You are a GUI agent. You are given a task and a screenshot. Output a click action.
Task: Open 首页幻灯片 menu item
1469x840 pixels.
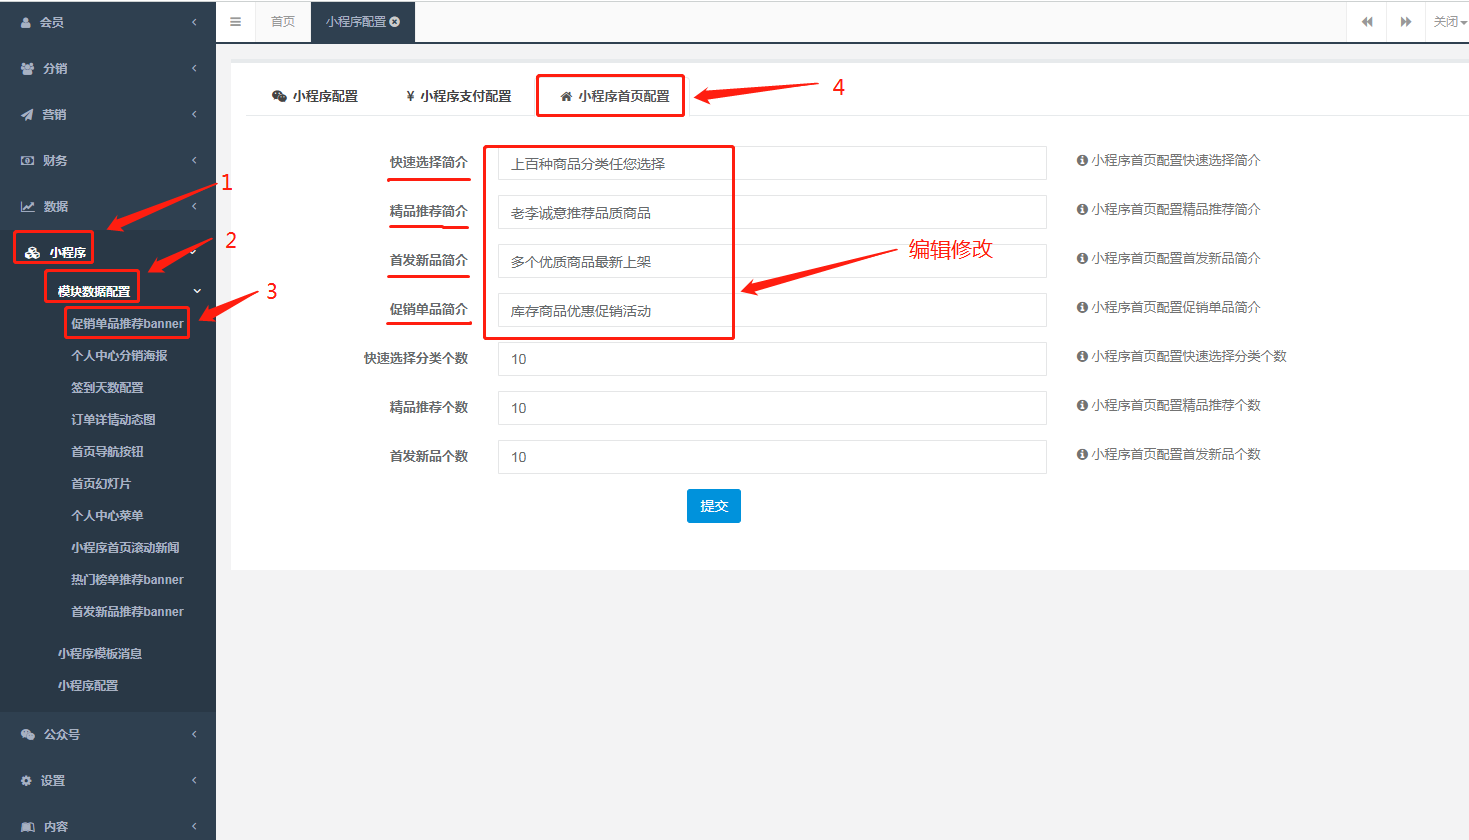pos(101,483)
